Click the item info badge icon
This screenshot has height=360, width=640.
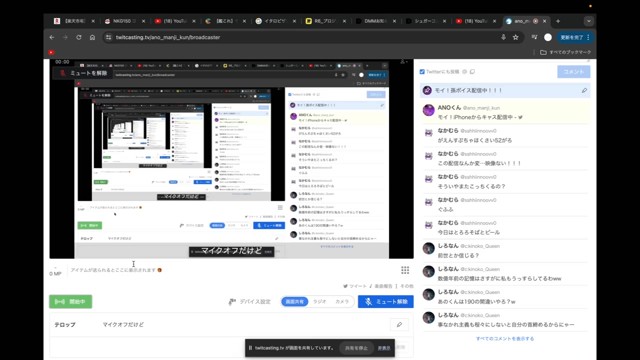160,270
